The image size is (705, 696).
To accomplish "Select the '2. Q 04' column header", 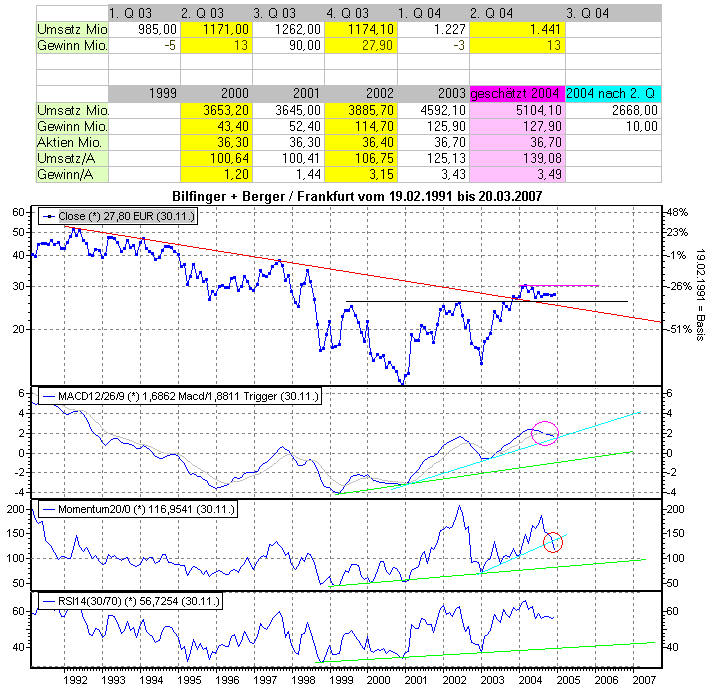I will point(518,13).
